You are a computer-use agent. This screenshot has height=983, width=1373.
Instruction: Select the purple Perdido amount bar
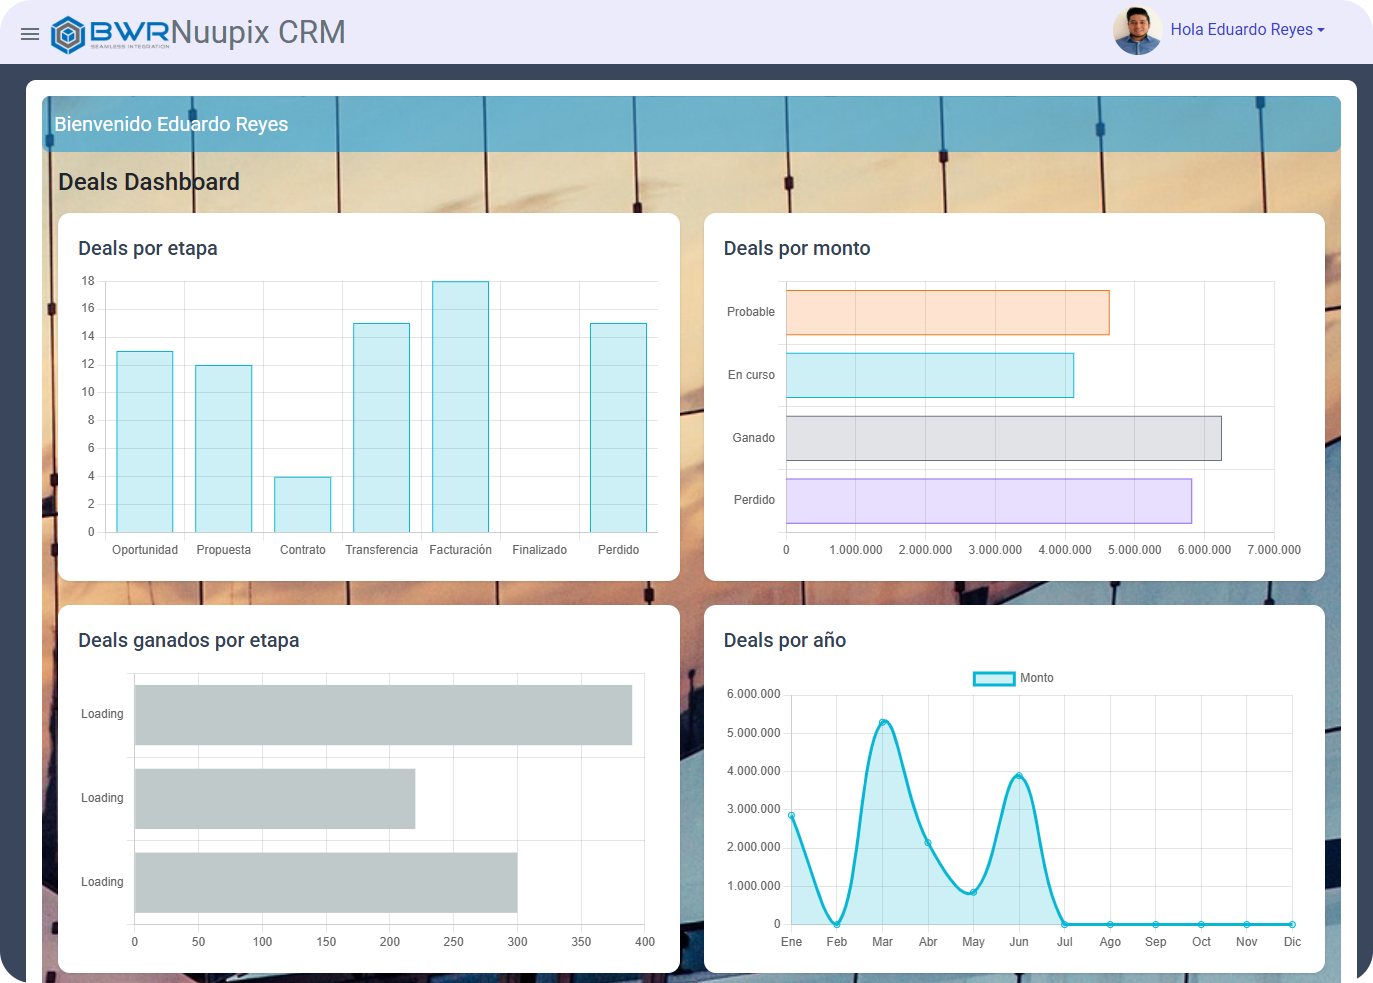click(988, 501)
